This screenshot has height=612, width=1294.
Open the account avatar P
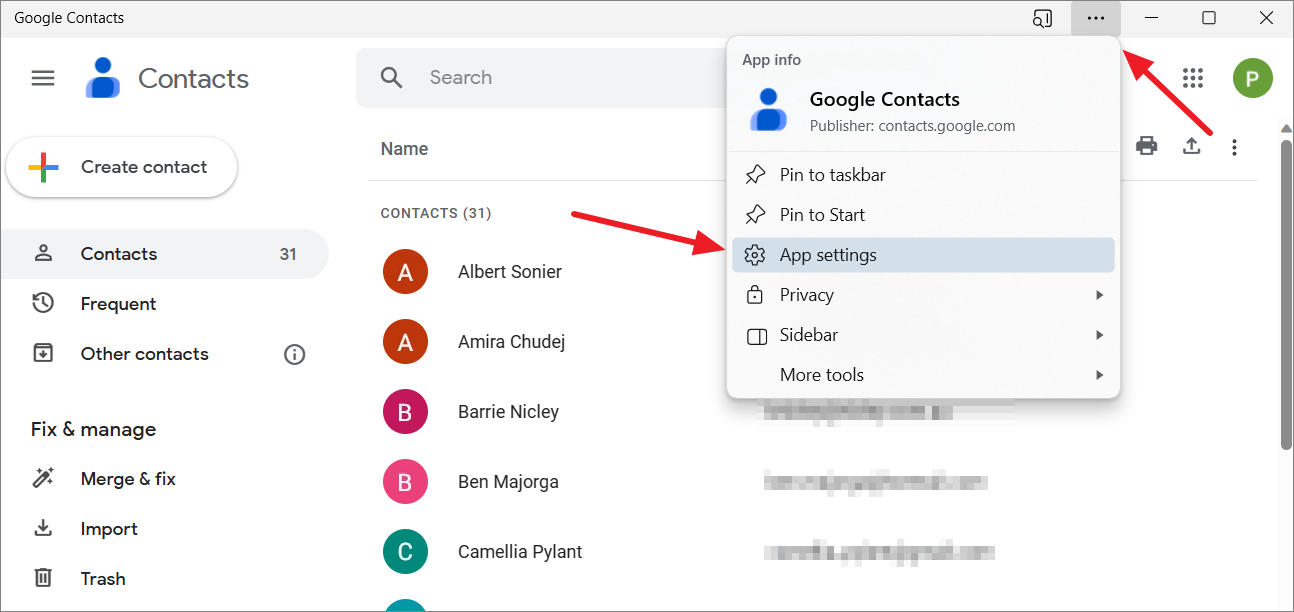click(1252, 78)
